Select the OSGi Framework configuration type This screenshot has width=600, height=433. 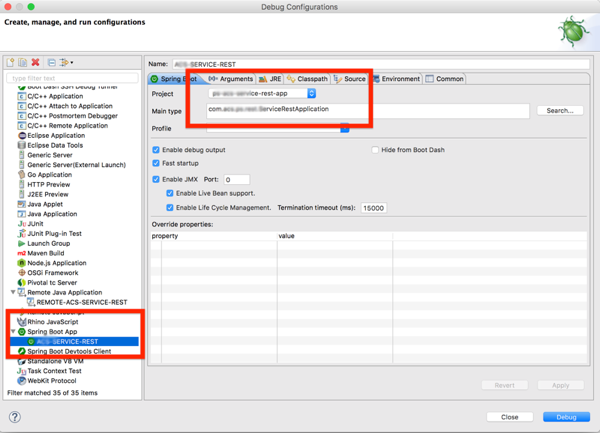pyautogui.click(x=52, y=273)
